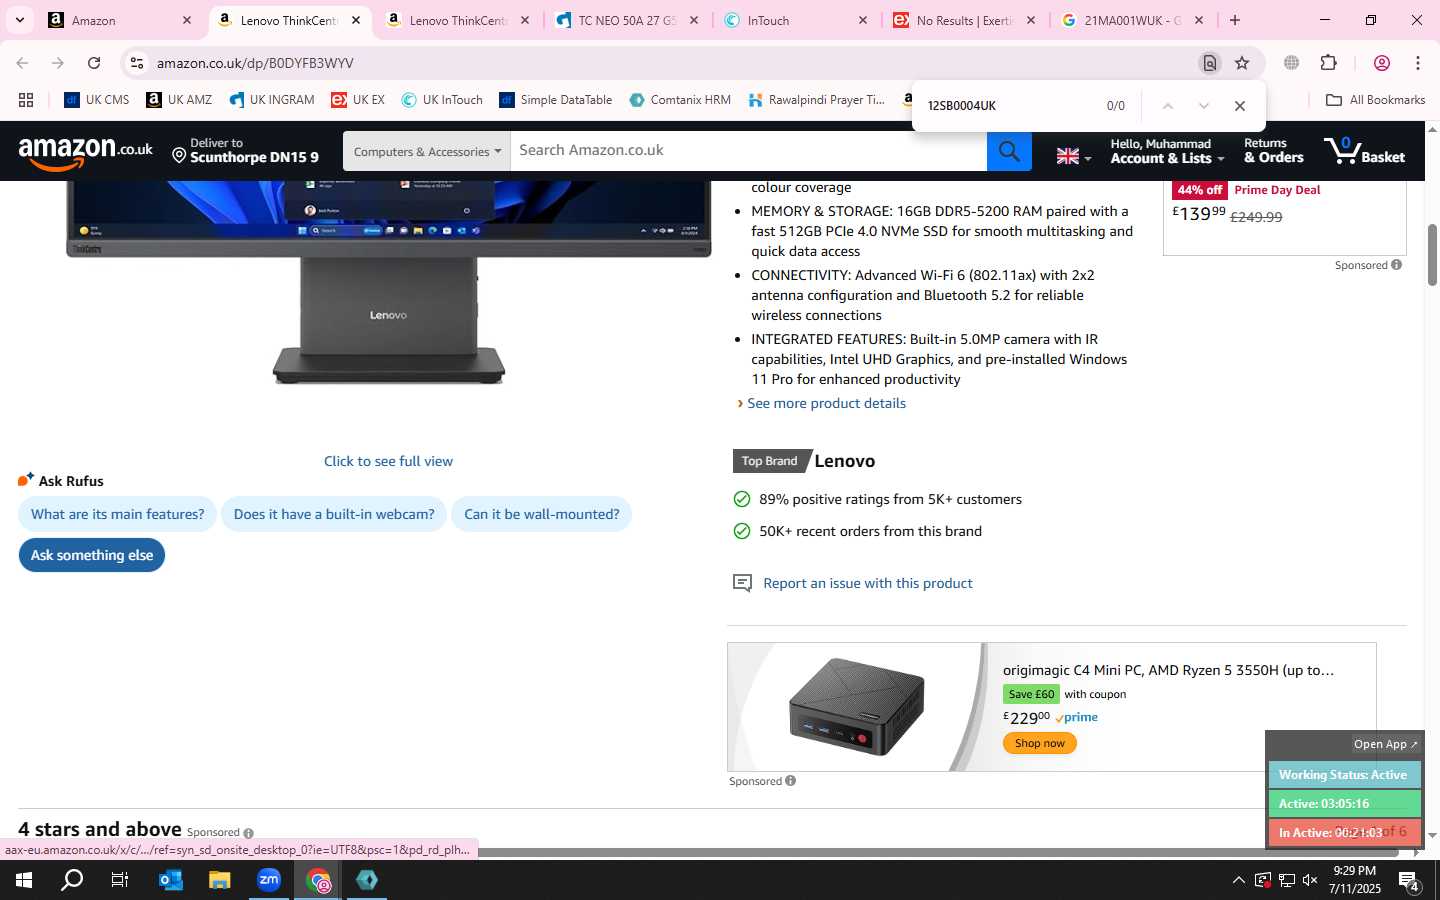Open the apps grid in bookmarks bar
1440x900 pixels.
pyautogui.click(x=26, y=100)
